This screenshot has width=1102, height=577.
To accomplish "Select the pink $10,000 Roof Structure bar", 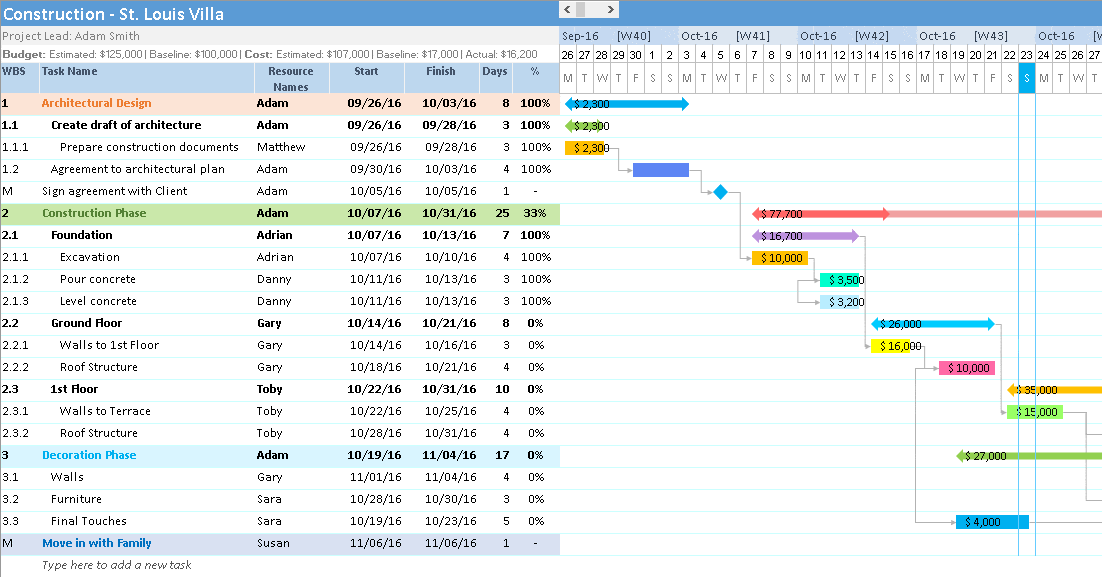I will click(966, 368).
